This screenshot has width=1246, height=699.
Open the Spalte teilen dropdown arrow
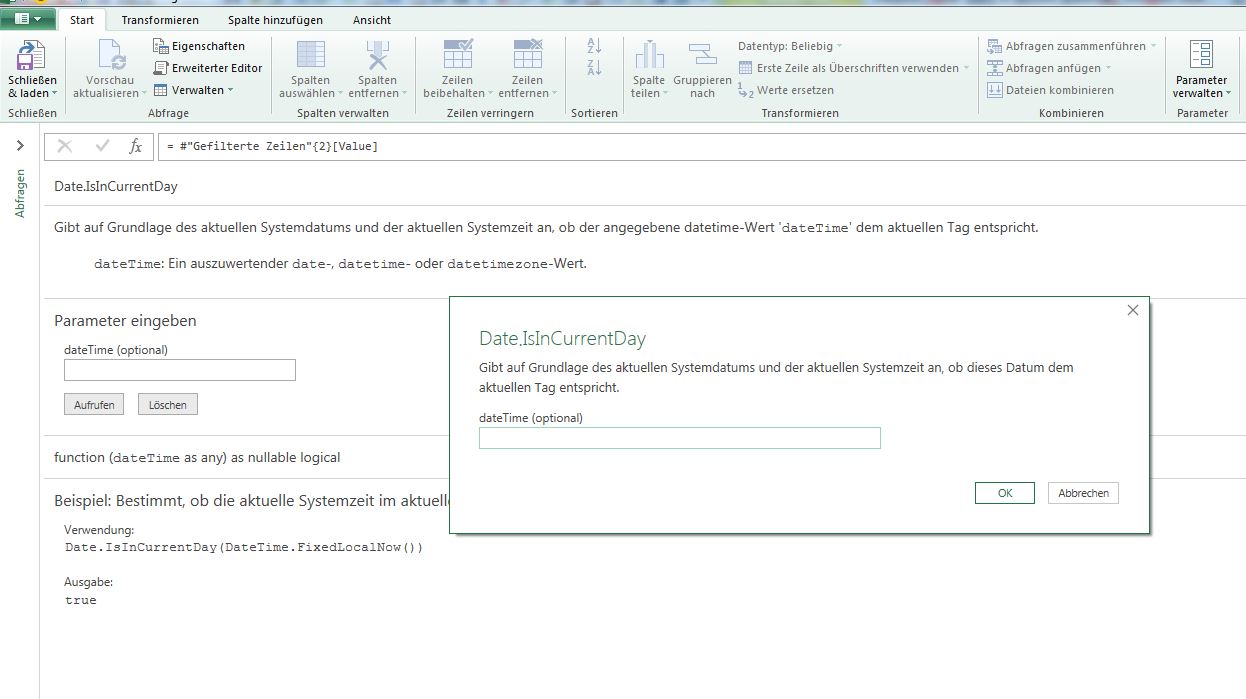(665, 94)
